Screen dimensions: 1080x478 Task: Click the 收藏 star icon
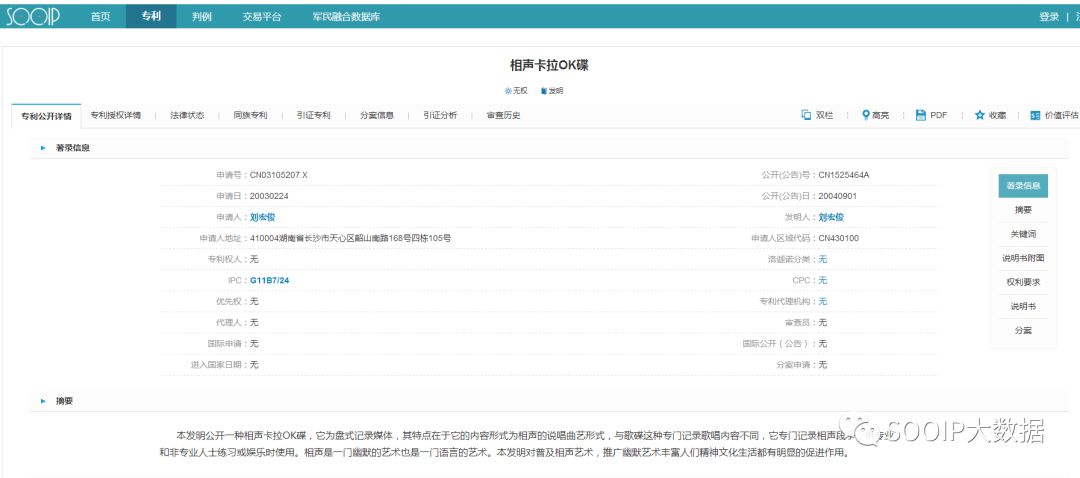pos(979,115)
